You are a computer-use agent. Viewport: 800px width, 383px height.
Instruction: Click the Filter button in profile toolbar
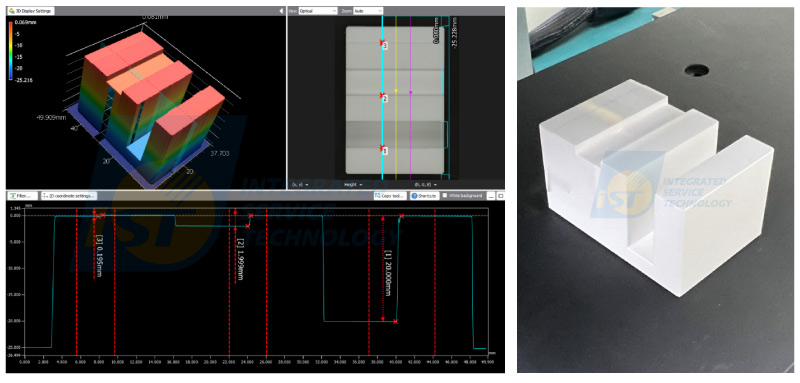coord(23,195)
